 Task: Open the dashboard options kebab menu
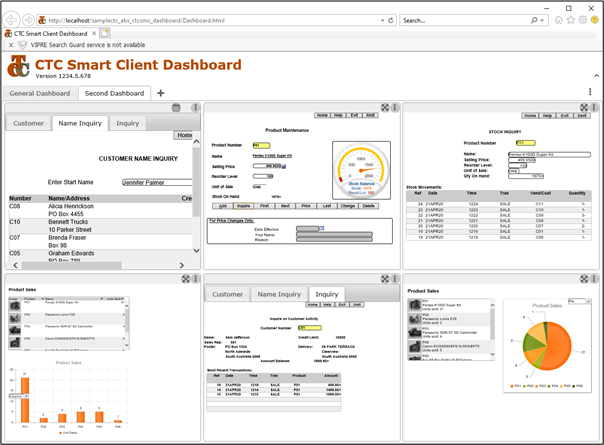coord(589,92)
